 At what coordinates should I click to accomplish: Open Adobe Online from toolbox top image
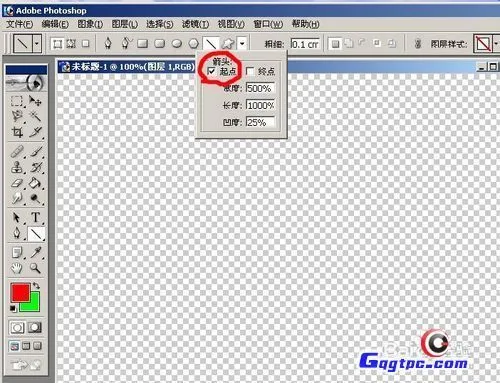(x=26, y=83)
